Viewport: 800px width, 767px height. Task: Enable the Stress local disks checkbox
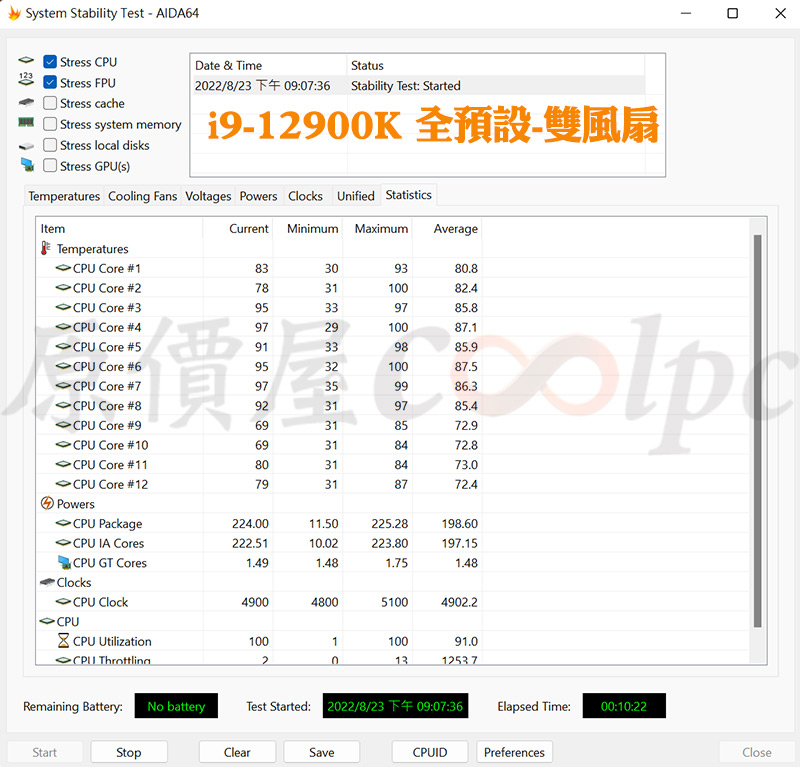(x=50, y=145)
